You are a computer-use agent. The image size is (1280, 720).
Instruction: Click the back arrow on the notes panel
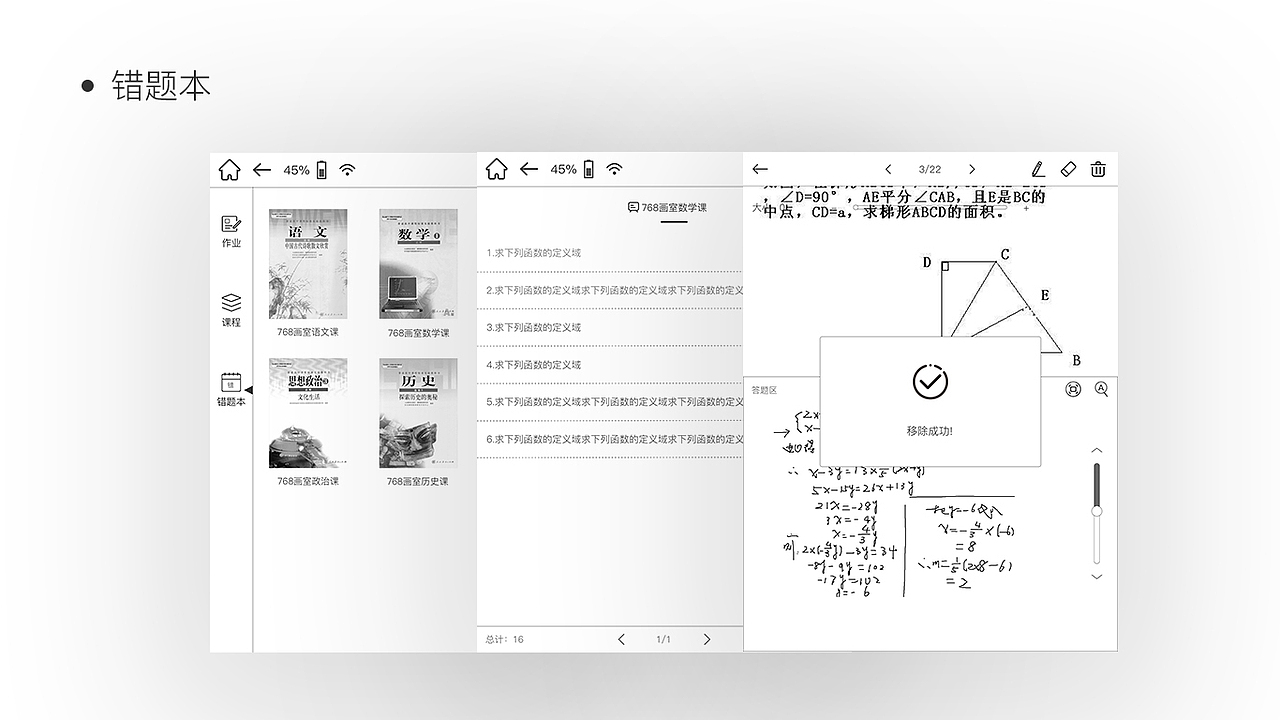coord(760,169)
